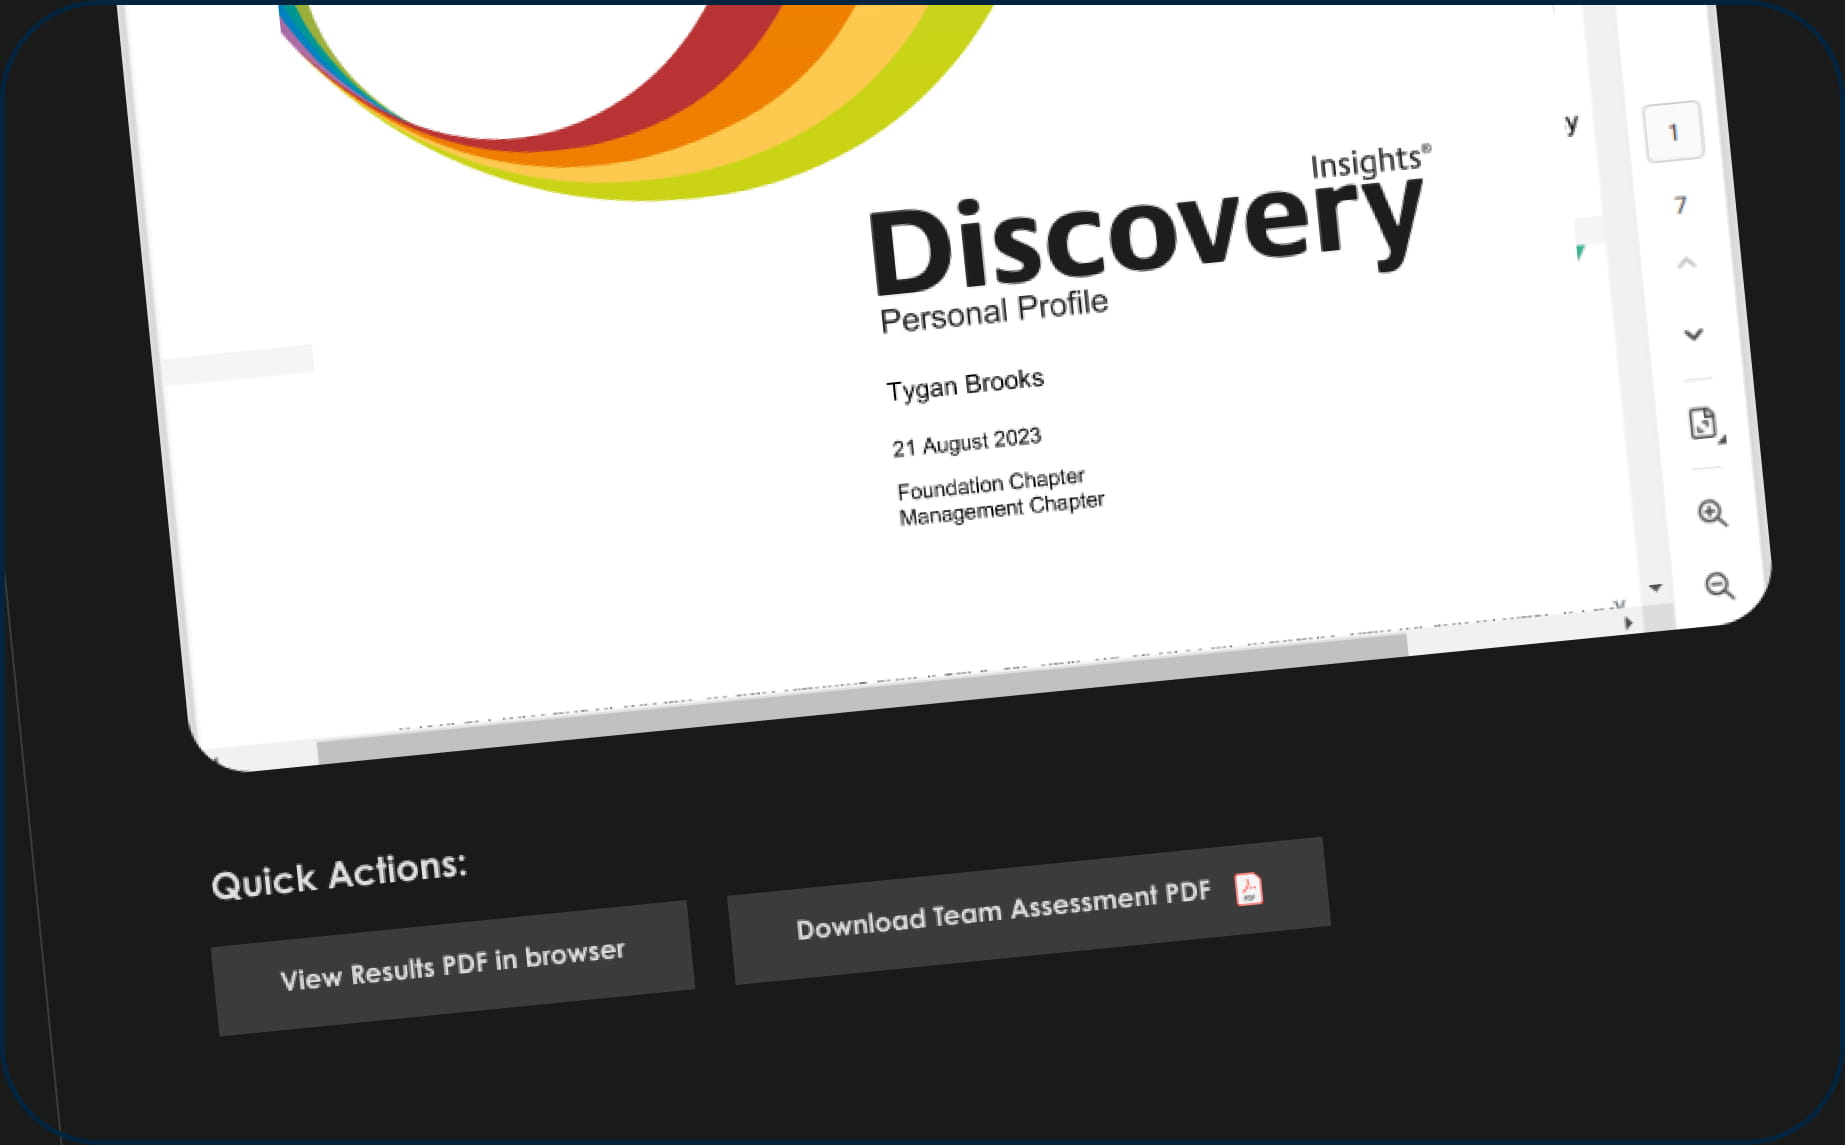Click the horizontal scrollbar right arrow
The height and width of the screenshot is (1145, 1845).
[1629, 623]
